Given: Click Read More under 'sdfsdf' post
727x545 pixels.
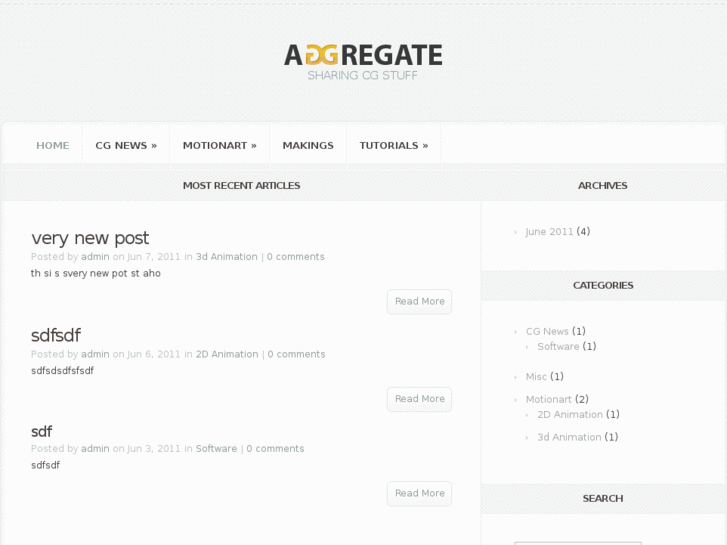Looking at the screenshot, I should point(420,399).
